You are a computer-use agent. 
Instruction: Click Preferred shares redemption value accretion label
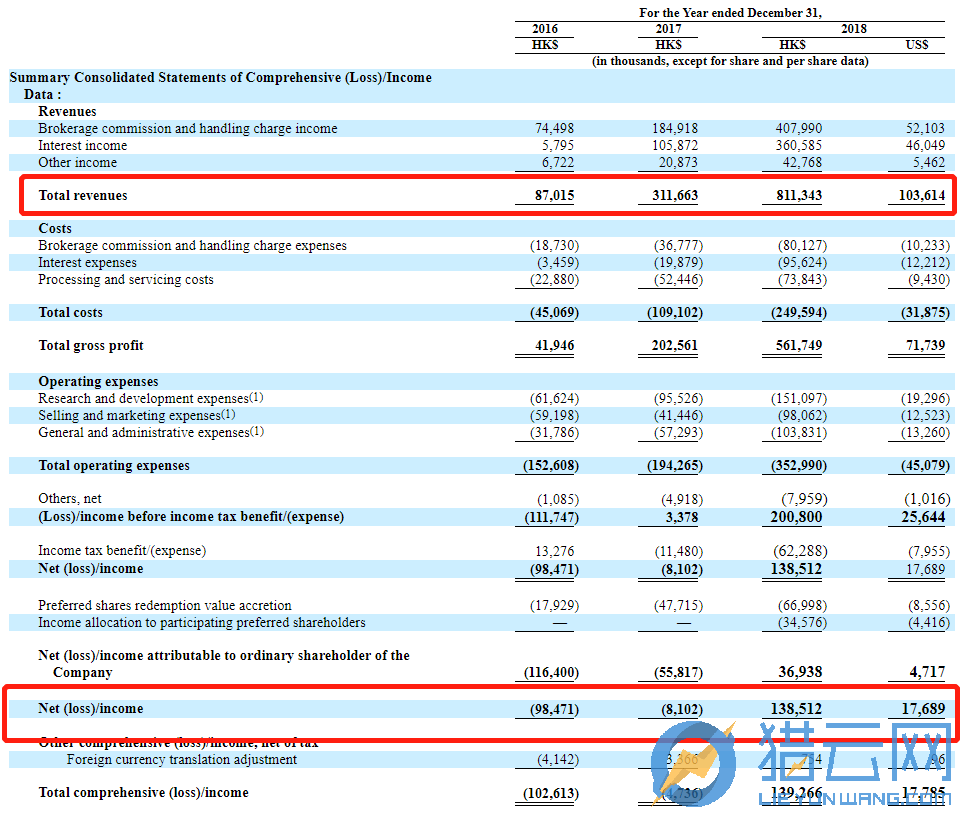click(165, 606)
